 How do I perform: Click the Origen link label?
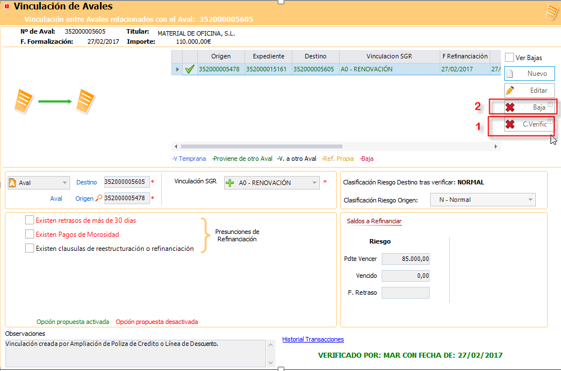click(84, 198)
